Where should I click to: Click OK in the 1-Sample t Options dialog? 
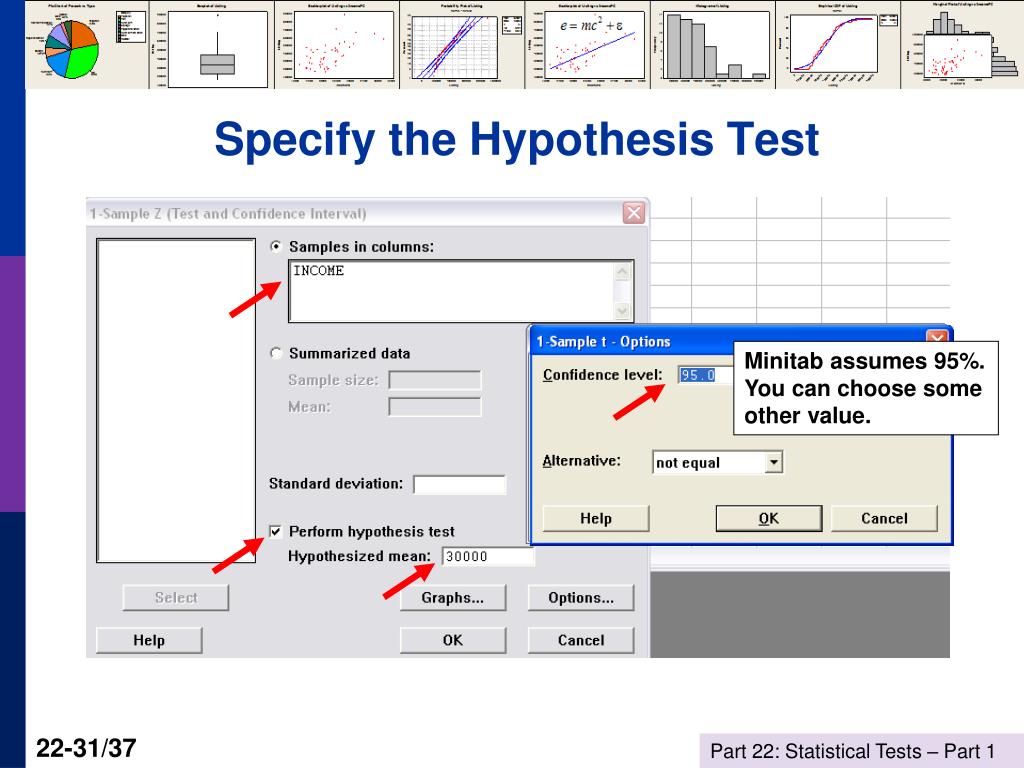769,519
